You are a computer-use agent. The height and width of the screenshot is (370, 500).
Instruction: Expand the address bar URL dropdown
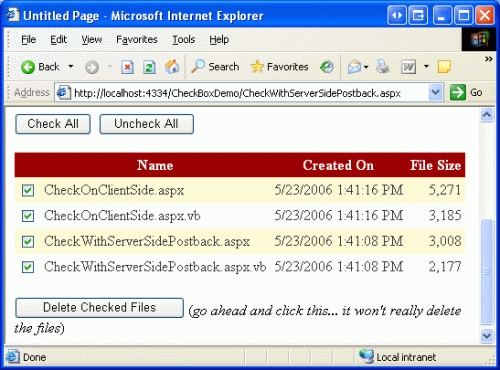(x=435, y=92)
